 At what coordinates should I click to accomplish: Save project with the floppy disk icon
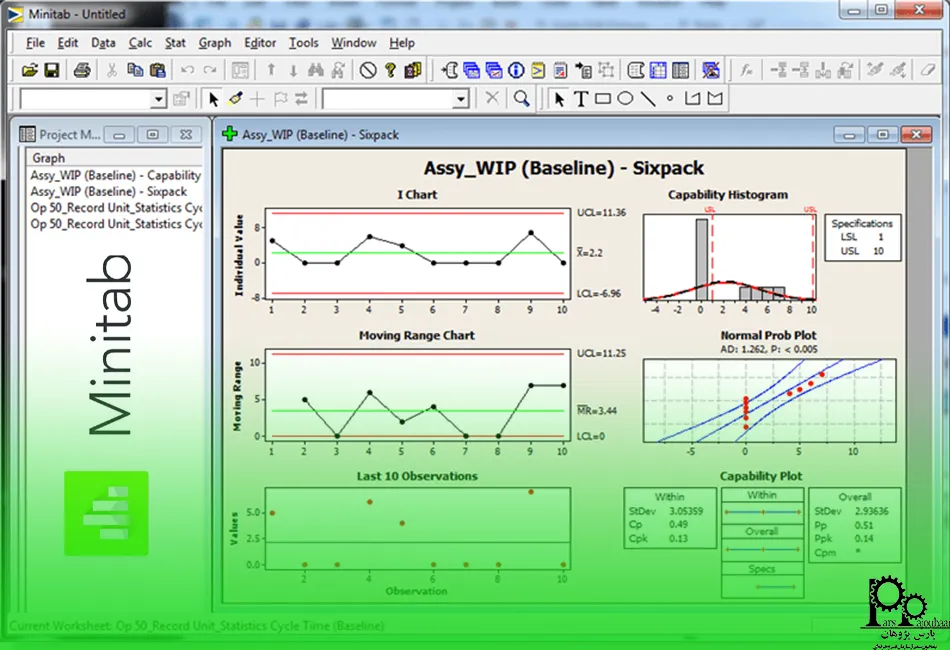[x=51, y=70]
